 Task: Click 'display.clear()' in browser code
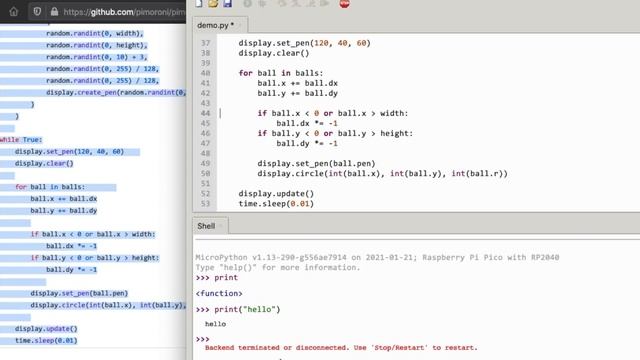click(x=44, y=163)
